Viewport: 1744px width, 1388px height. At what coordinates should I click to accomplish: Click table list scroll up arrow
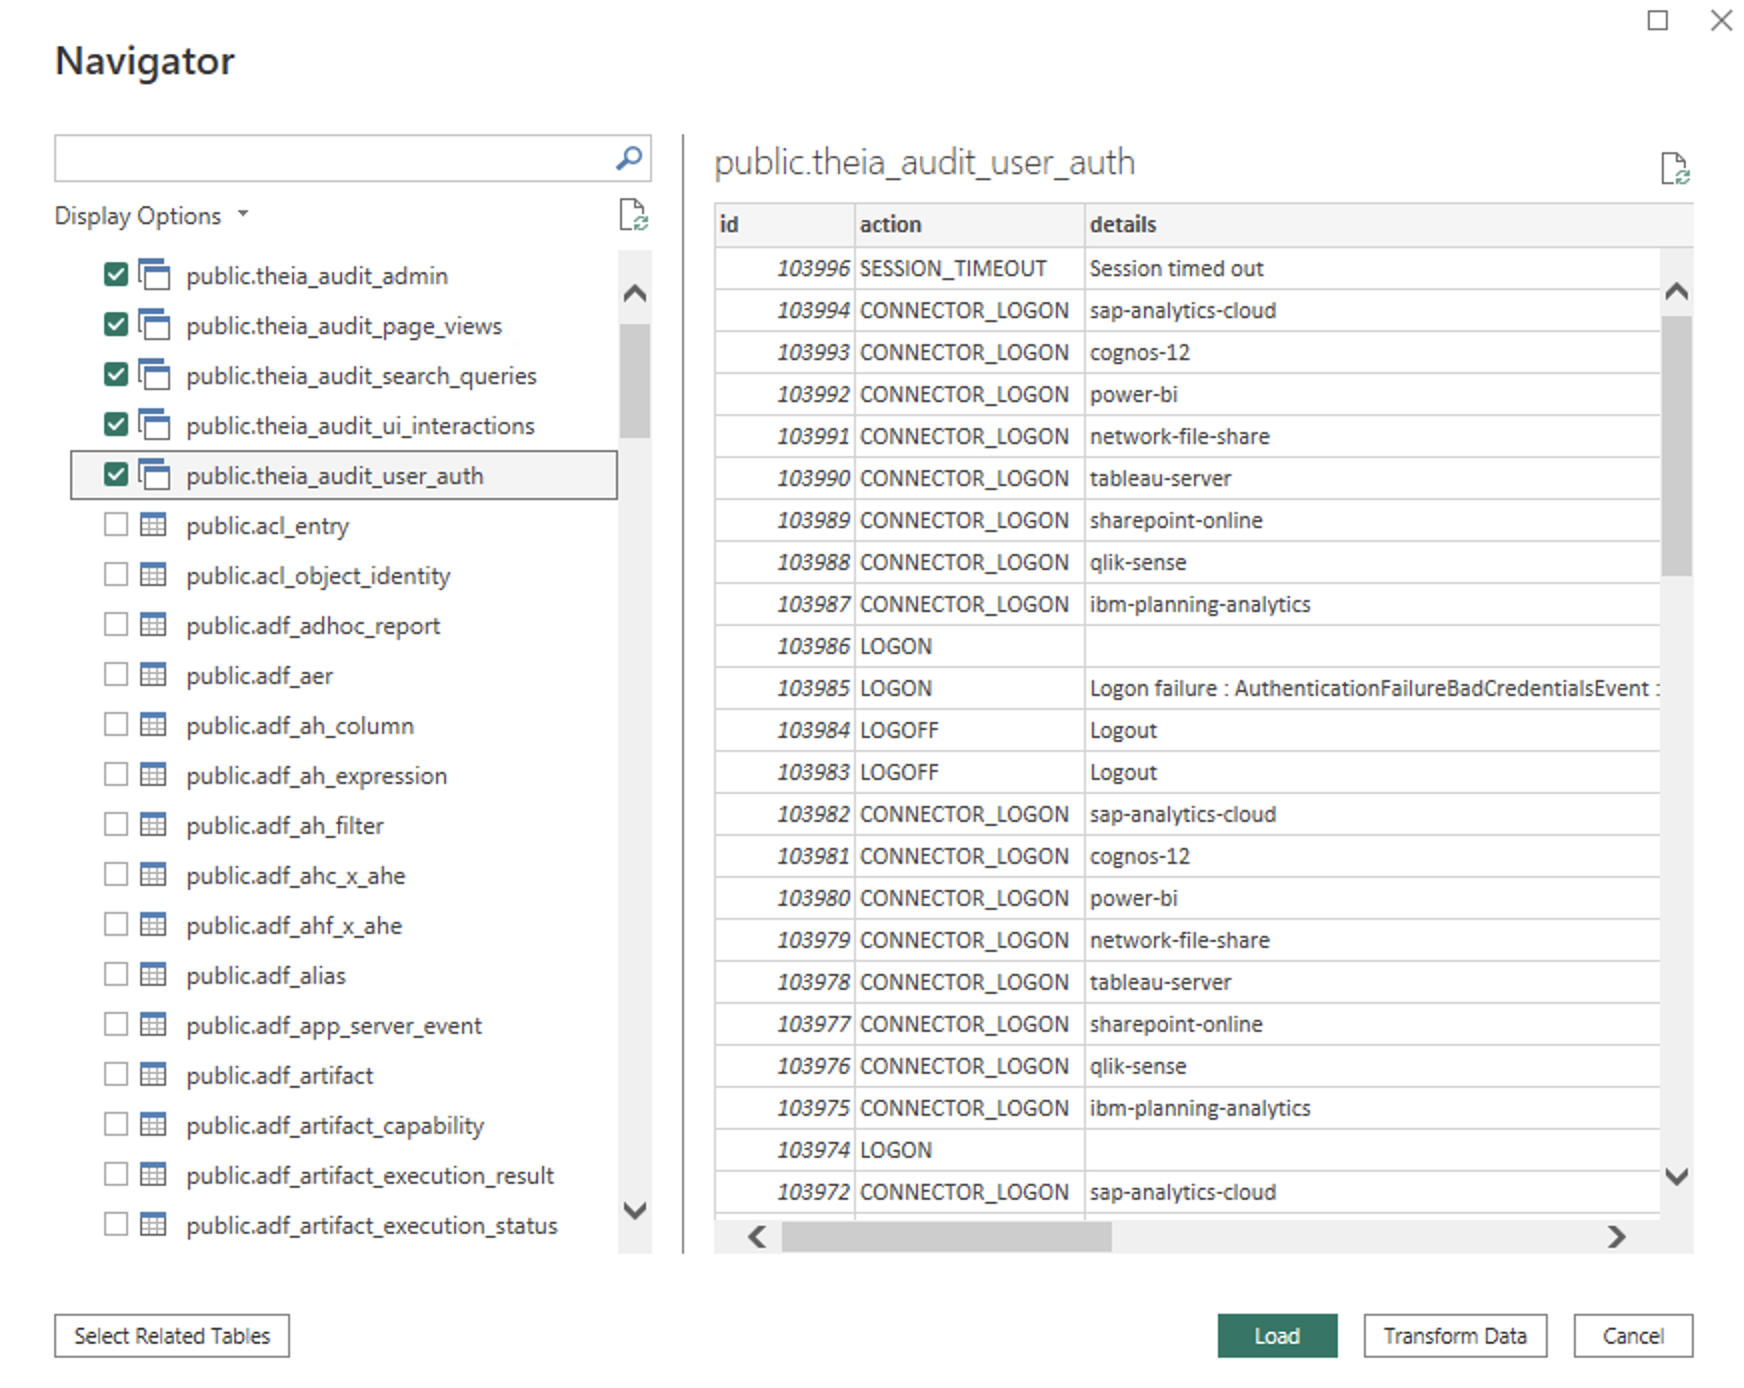634,293
